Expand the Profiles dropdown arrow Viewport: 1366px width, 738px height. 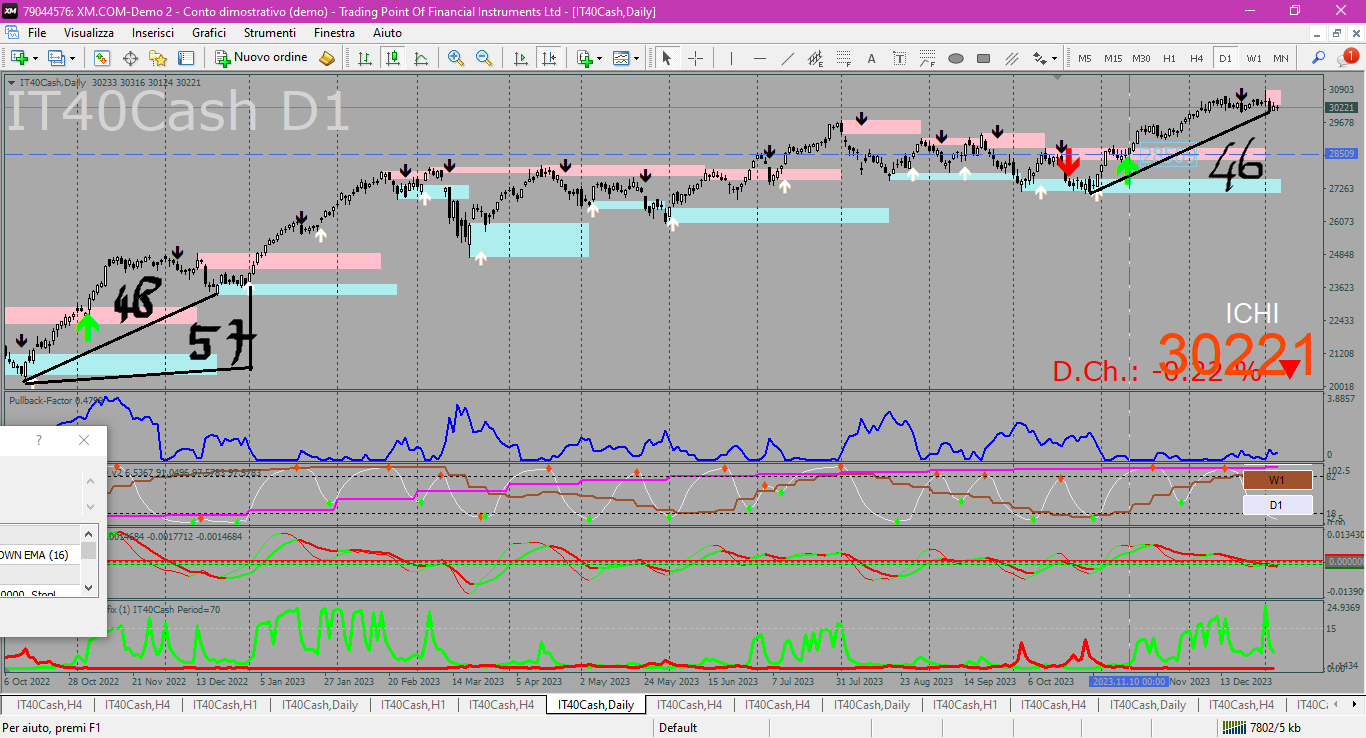click(x=73, y=58)
